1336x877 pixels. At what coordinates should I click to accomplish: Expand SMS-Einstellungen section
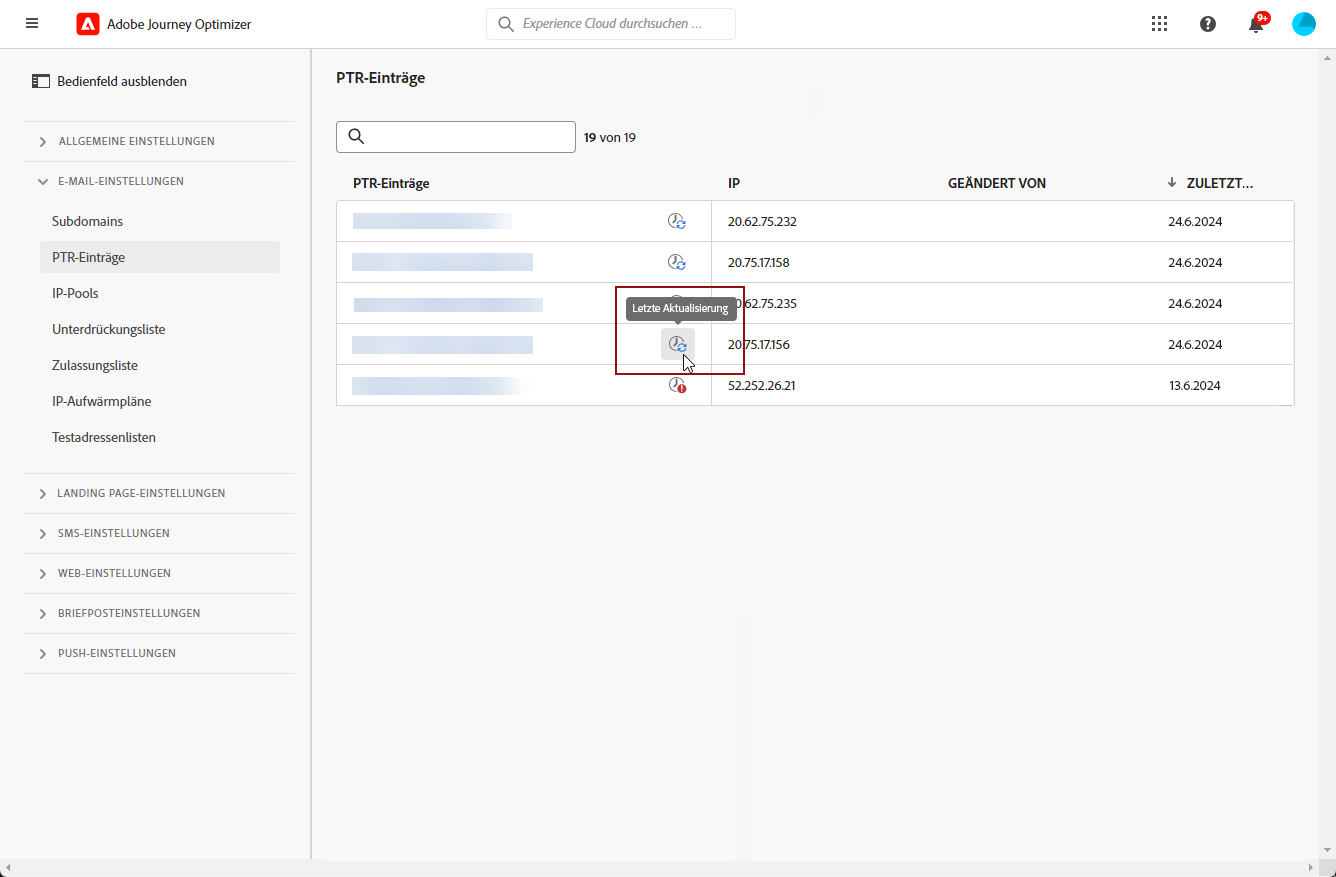click(x=113, y=533)
